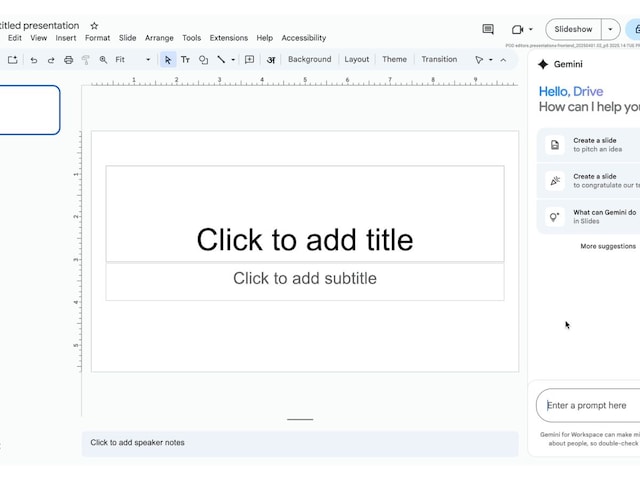Select the Text box tool
This screenshot has height=480, width=640.
point(185,60)
